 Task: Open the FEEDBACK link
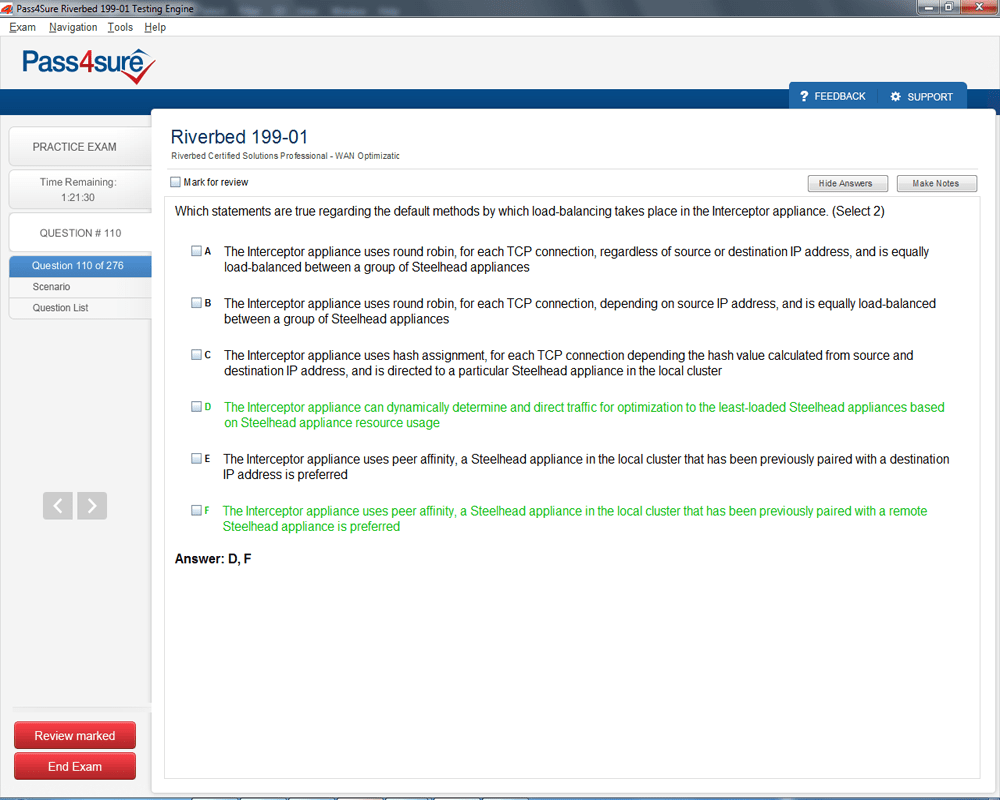[x=832, y=96]
